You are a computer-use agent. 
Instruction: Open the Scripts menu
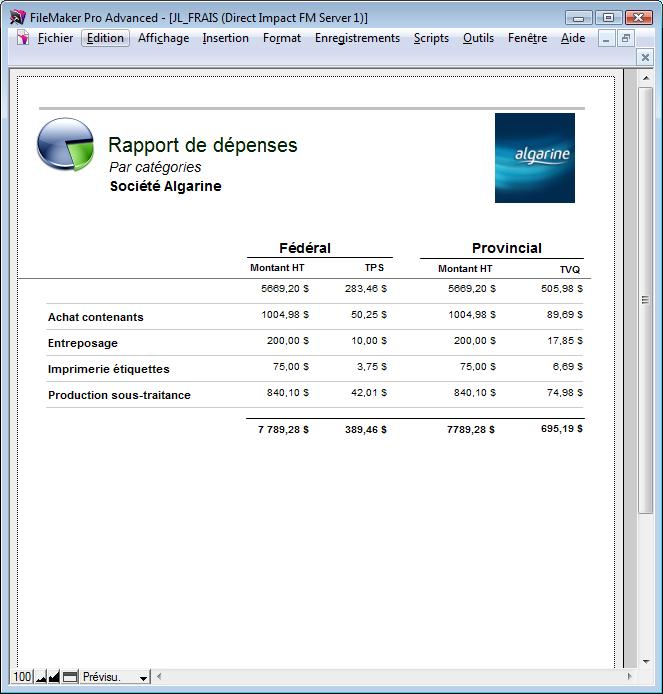coord(431,38)
